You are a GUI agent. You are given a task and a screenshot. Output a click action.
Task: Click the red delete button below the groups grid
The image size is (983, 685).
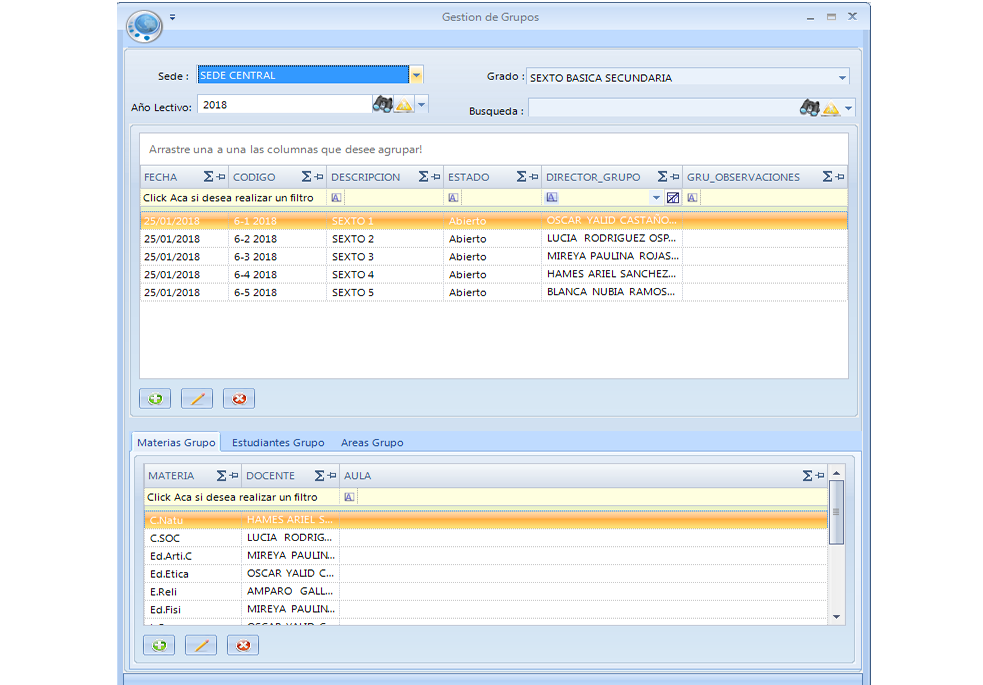pos(239,399)
